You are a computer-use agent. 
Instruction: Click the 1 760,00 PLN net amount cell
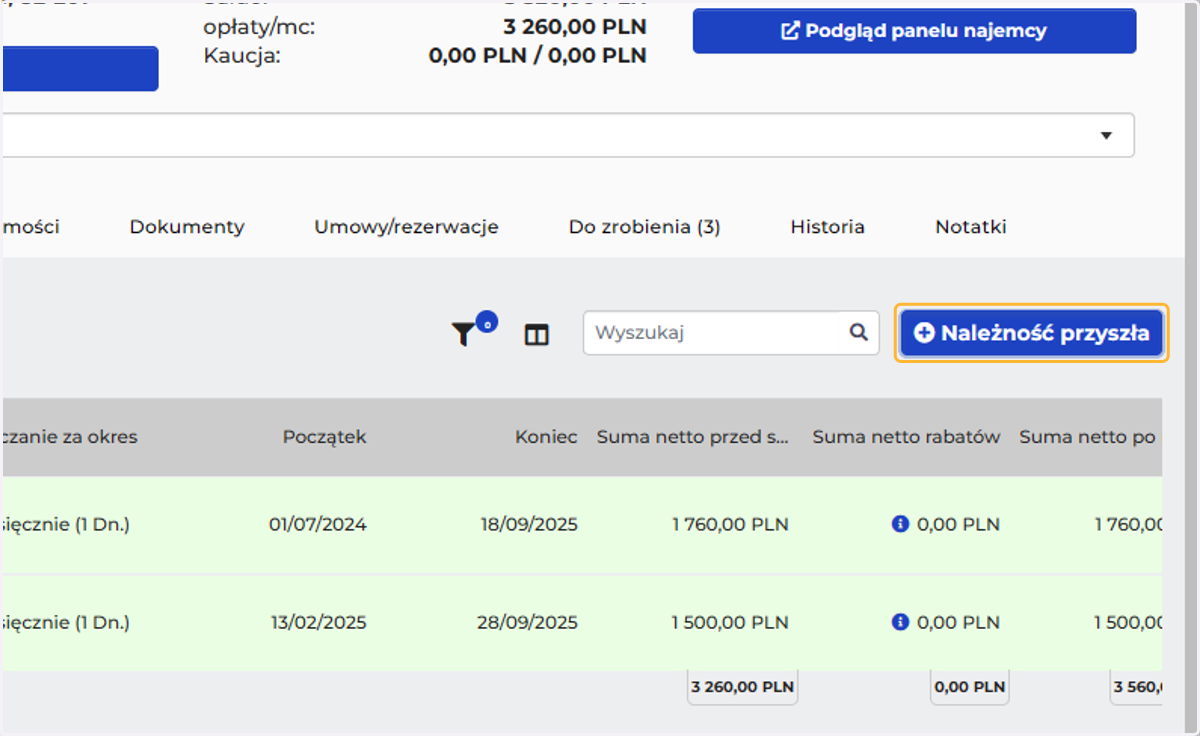pyautogui.click(x=730, y=524)
